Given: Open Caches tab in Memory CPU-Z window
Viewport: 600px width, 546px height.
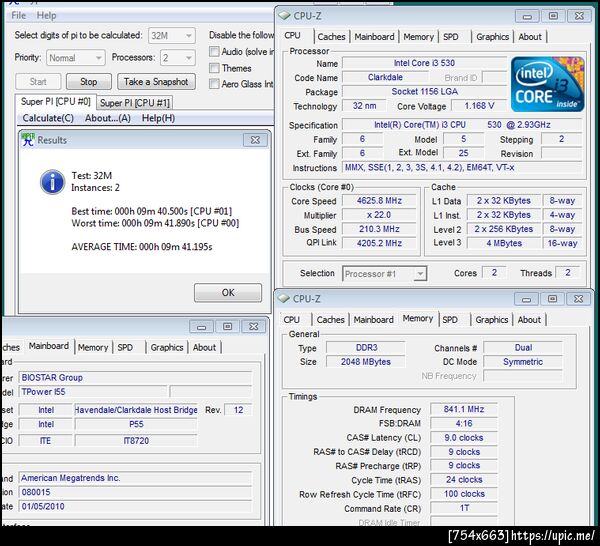Looking at the screenshot, I should click(x=331, y=319).
